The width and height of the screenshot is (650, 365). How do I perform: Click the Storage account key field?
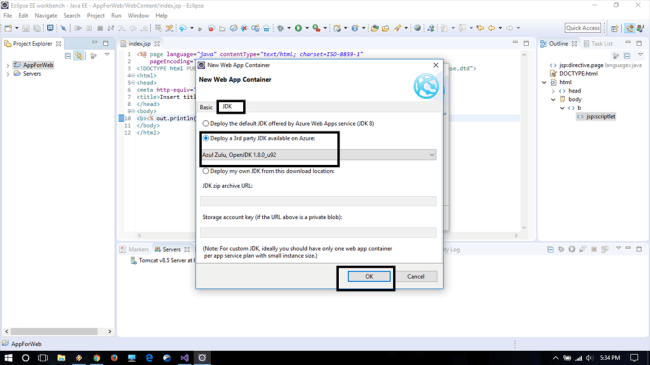318,233
